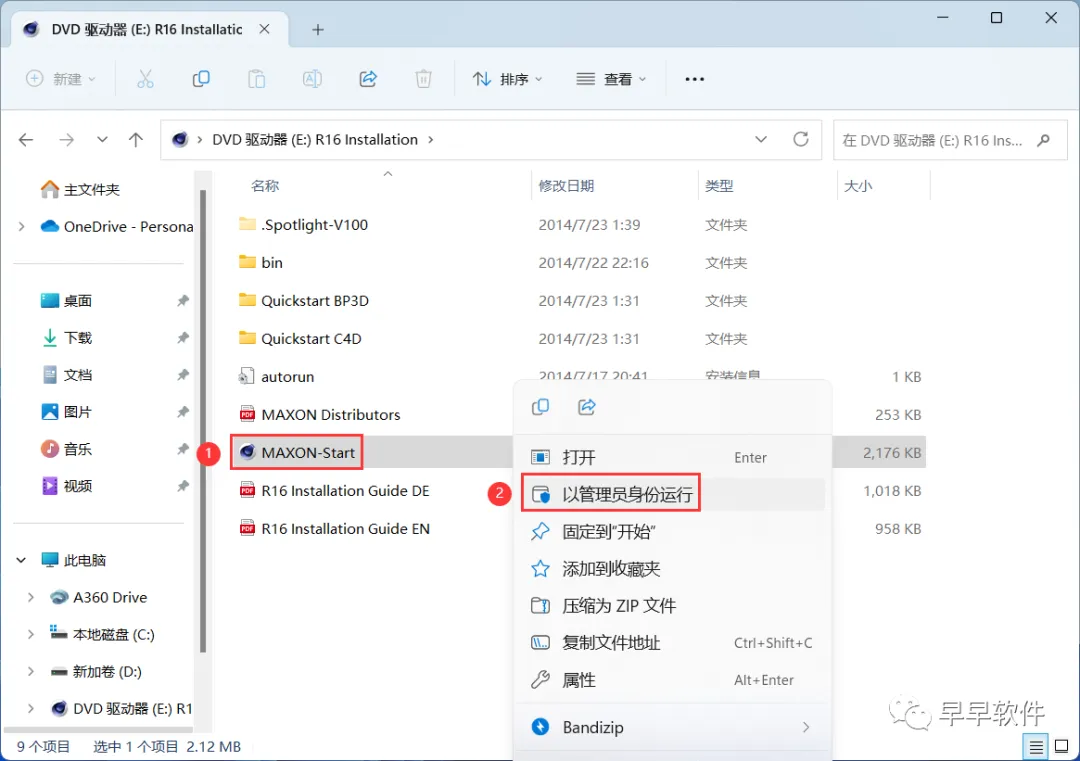Switch to large icons view in status bar
The image size is (1080, 761).
pos(1062,746)
